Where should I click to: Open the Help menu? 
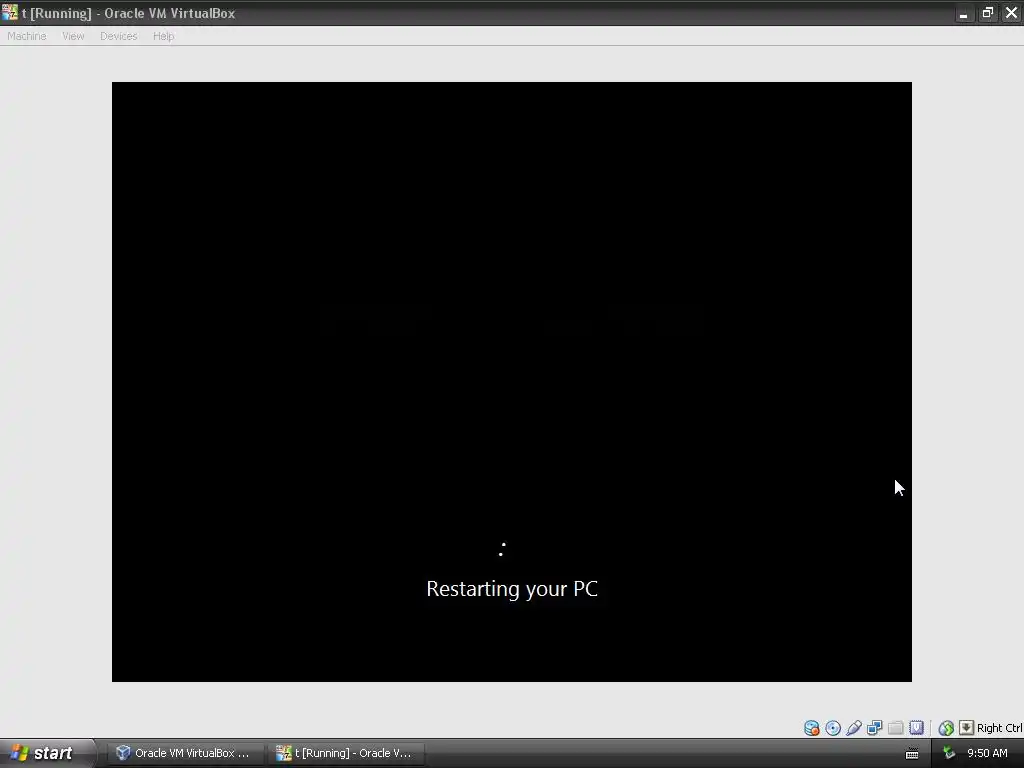163,36
